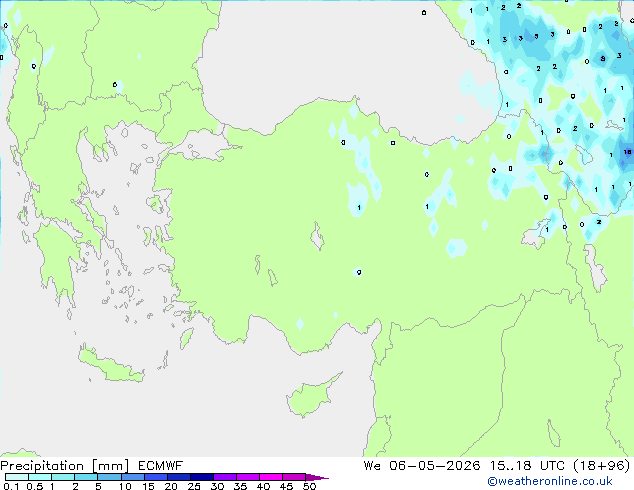
Task: Click the legend value '20'
Action: (x=171, y=486)
